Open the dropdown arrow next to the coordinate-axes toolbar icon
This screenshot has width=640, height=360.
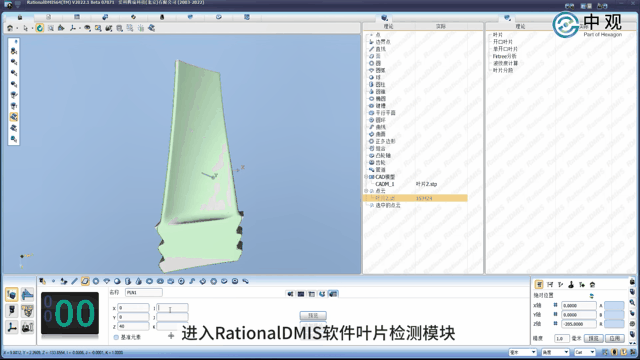coord(80,28)
